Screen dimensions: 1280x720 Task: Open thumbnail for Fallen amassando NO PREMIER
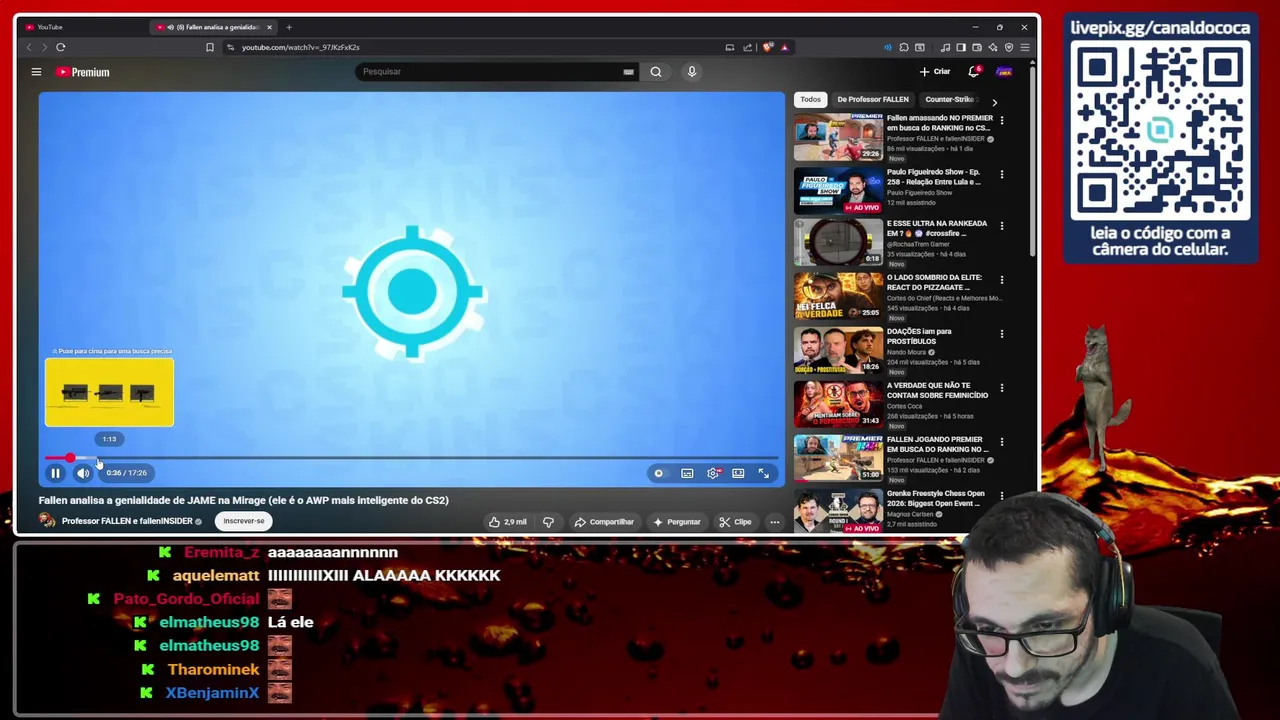coord(838,137)
